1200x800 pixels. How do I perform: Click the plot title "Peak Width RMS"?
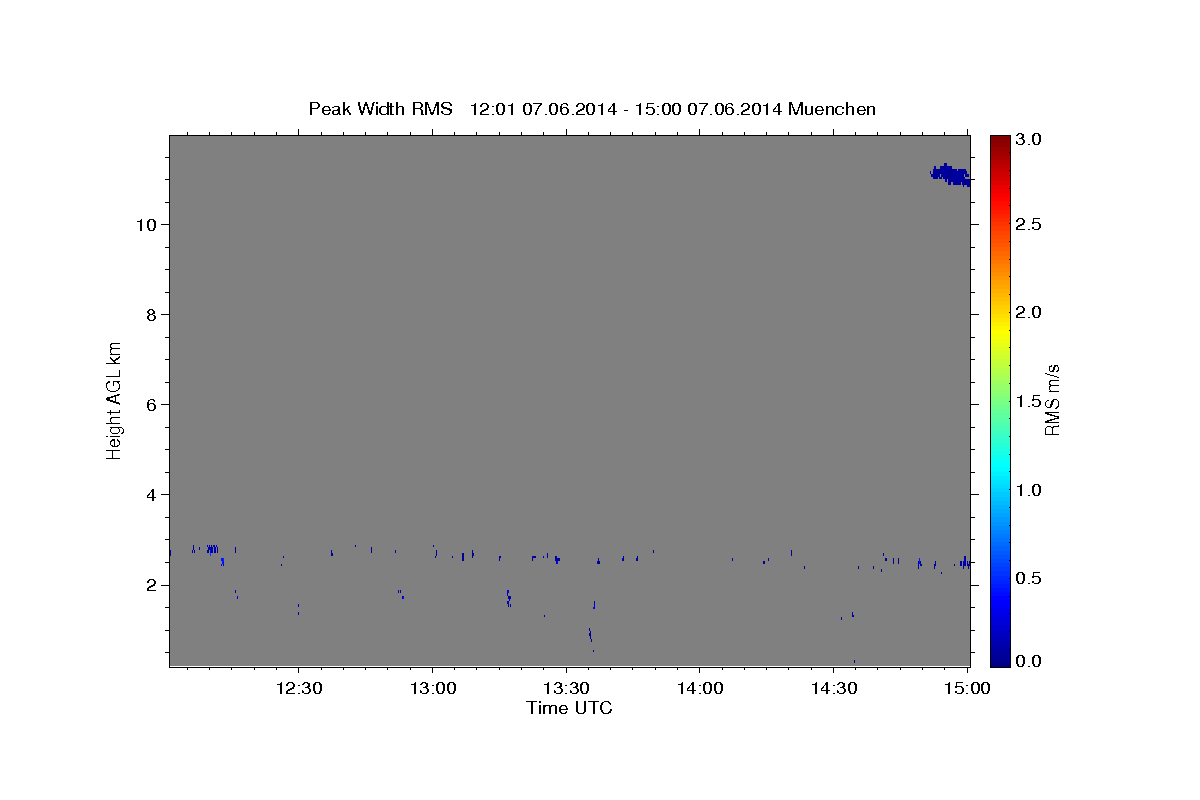pos(380,109)
